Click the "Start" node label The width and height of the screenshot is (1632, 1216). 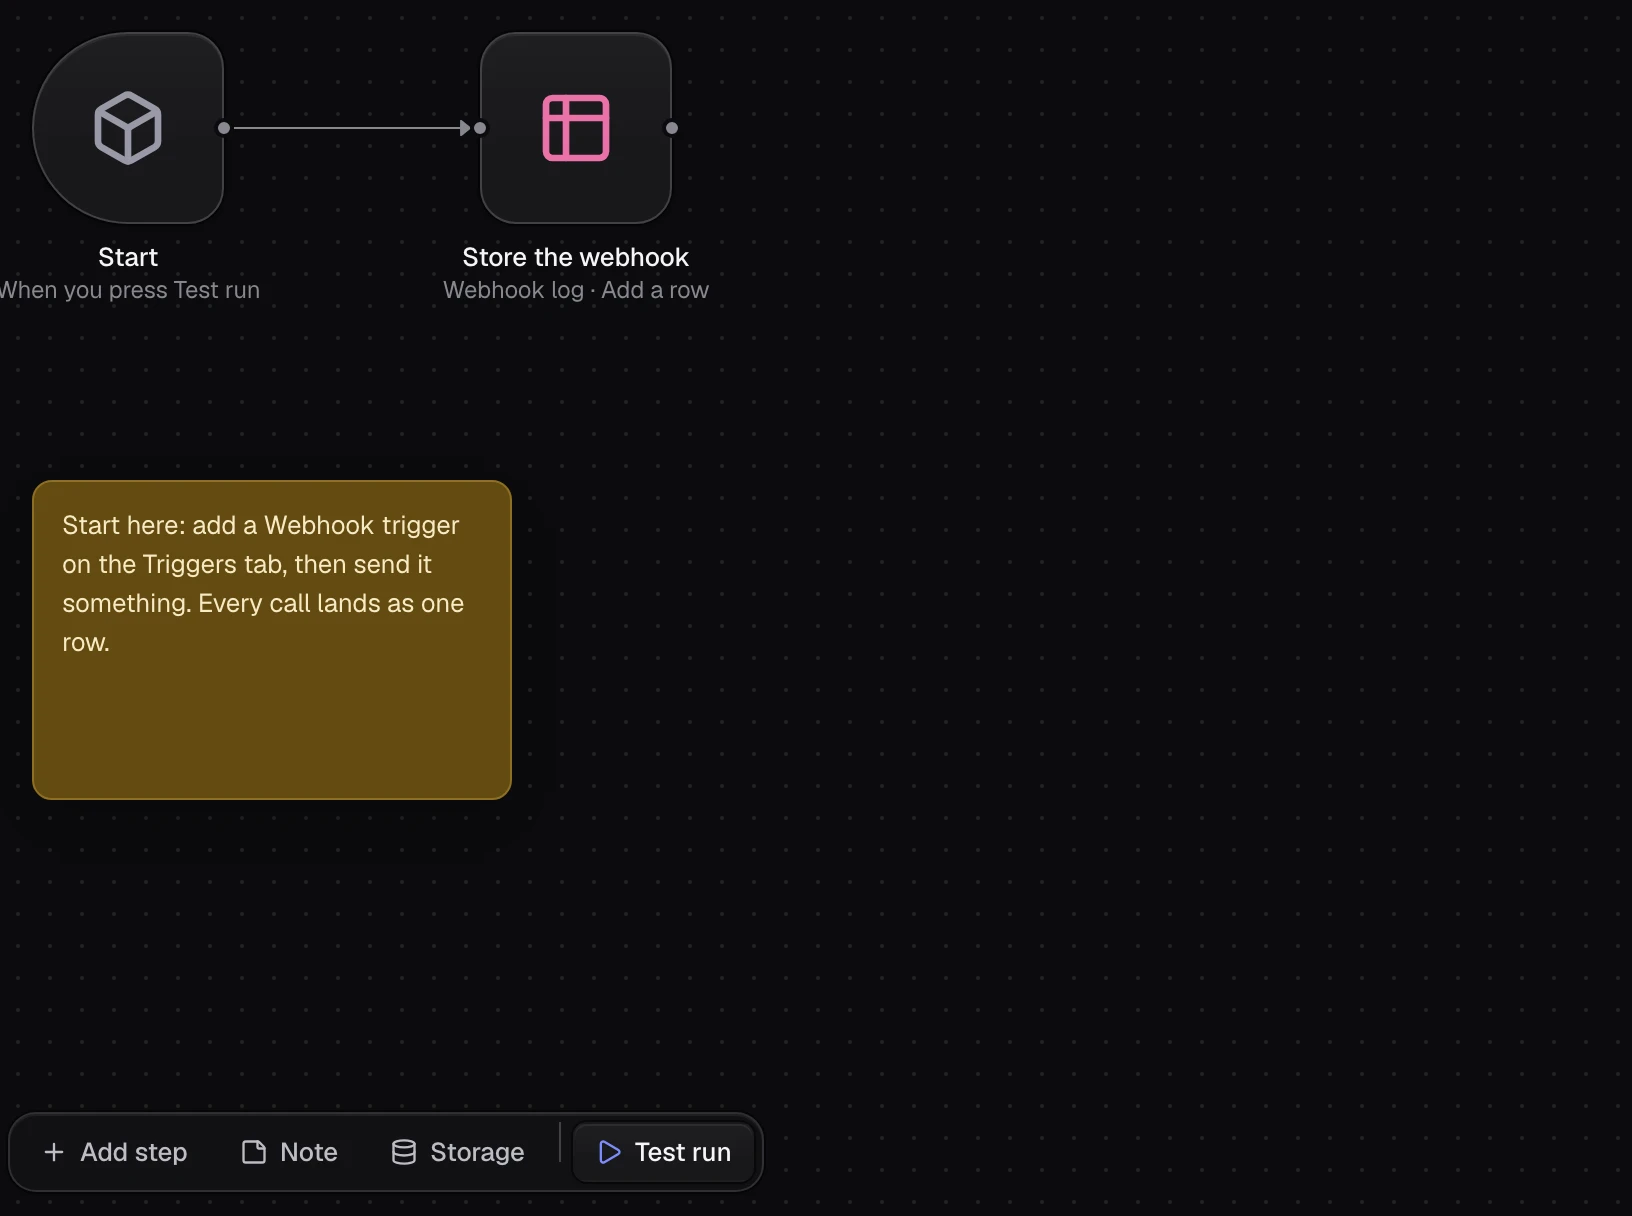coord(128,257)
